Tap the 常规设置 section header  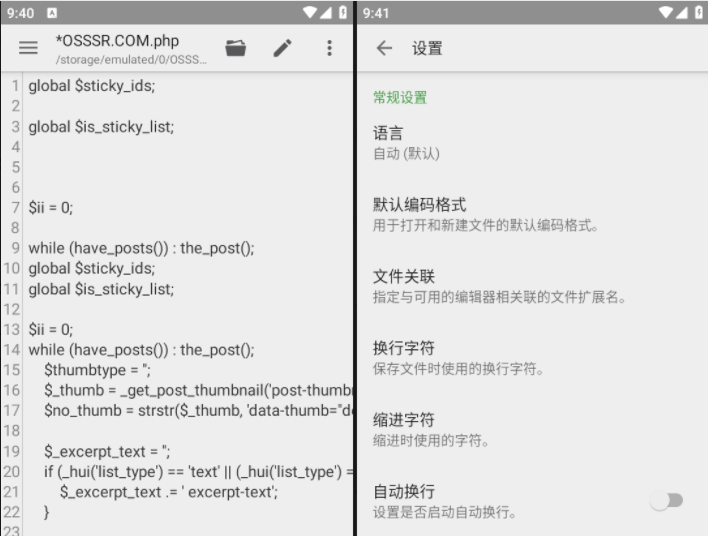[400, 98]
